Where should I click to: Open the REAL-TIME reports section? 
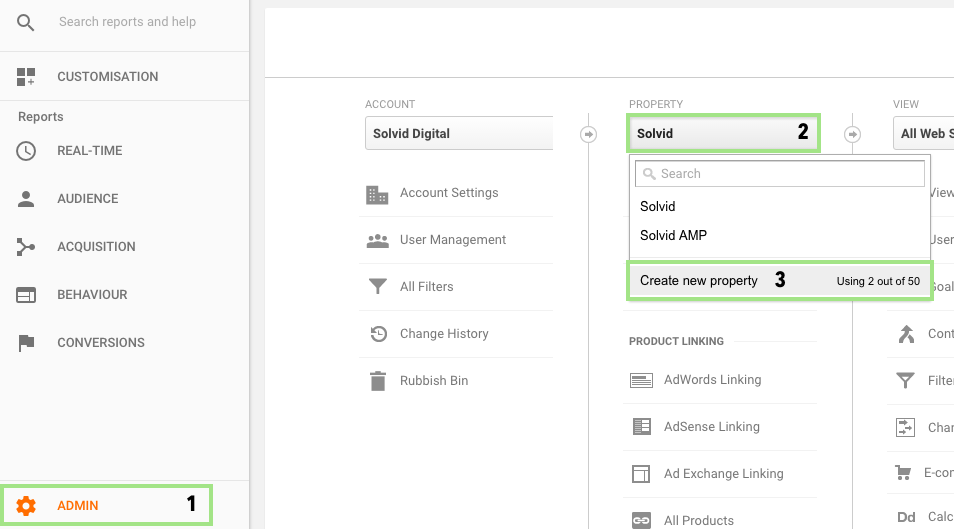tap(89, 150)
